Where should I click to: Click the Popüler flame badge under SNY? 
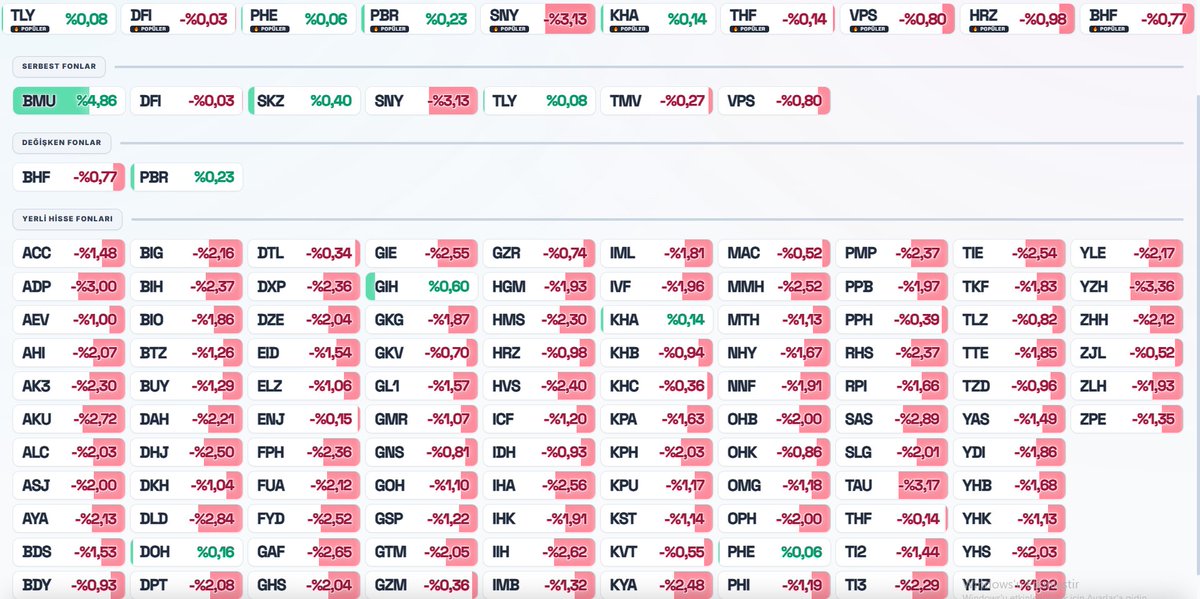[x=509, y=29]
